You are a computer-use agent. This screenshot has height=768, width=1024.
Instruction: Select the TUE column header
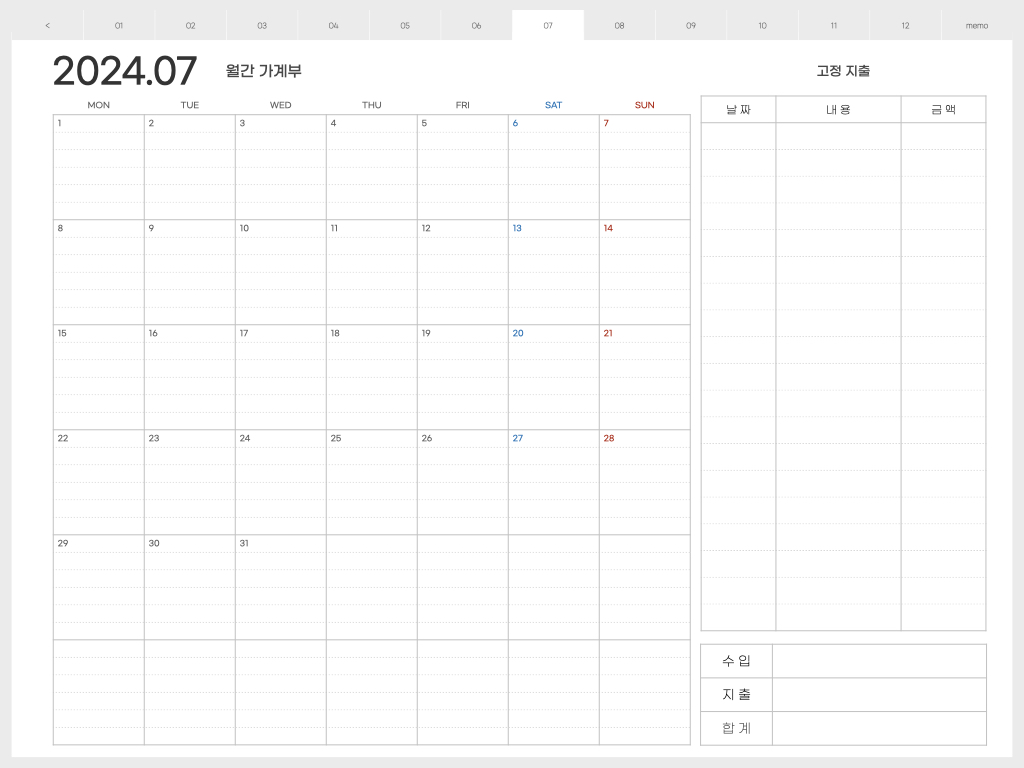click(x=190, y=105)
